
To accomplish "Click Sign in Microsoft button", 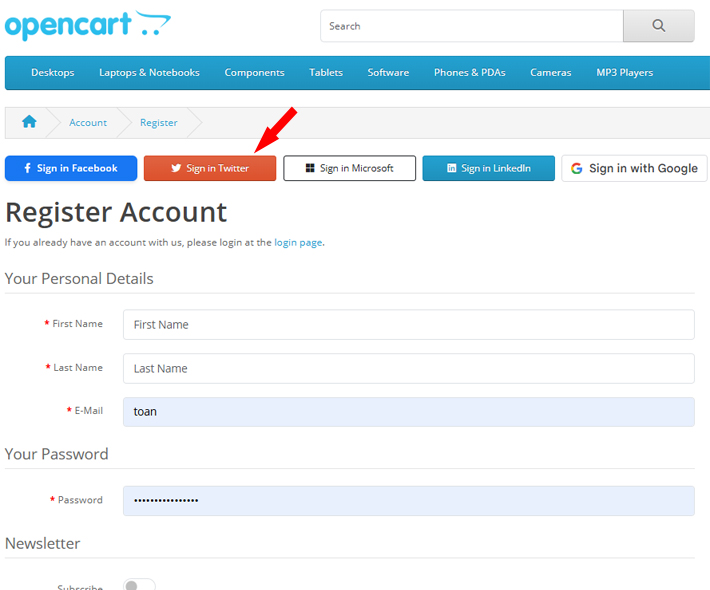I will pyautogui.click(x=349, y=168).
